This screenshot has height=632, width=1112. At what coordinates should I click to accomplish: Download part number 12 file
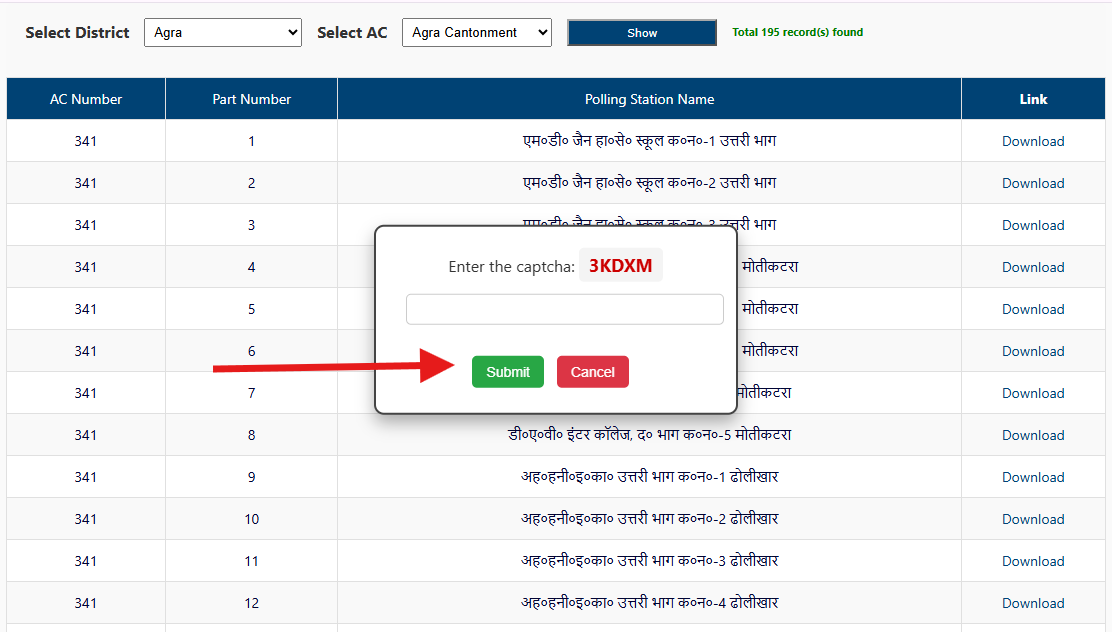pyautogui.click(x=1033, y=603)
